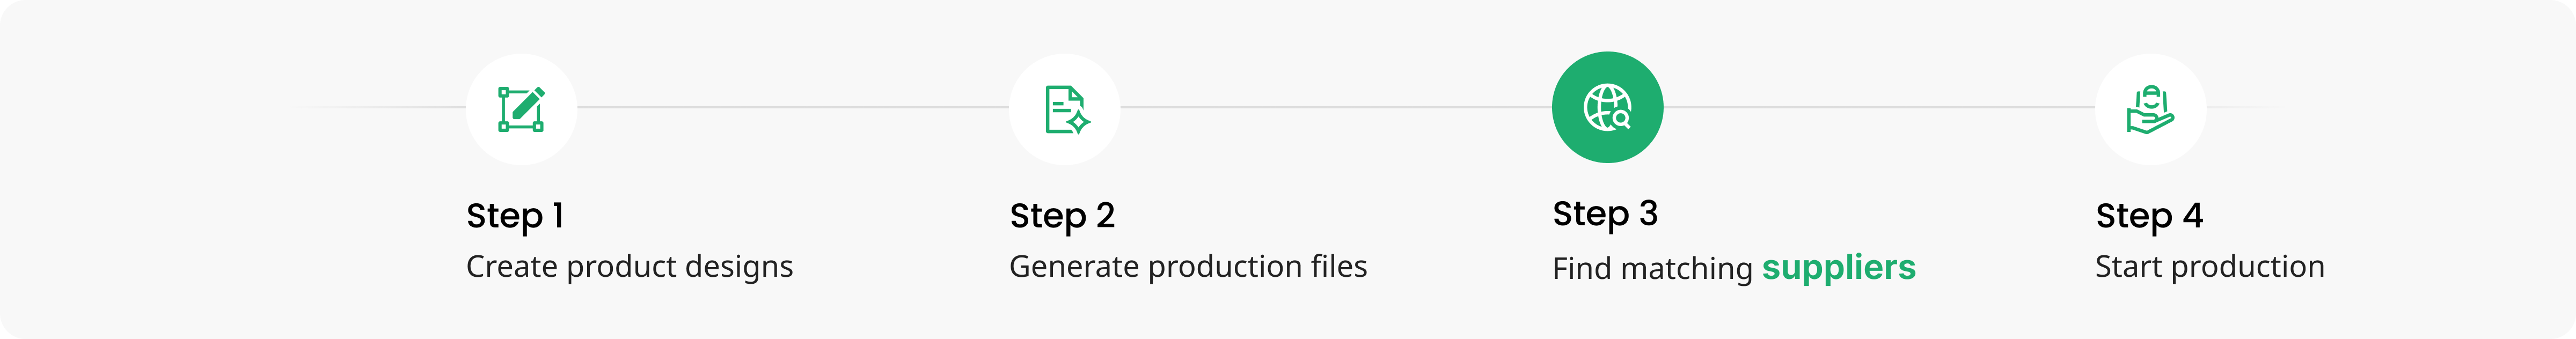The image size is (2576, 339).
Task: Select the "Start production" label
Action: tap(2209, 267)
